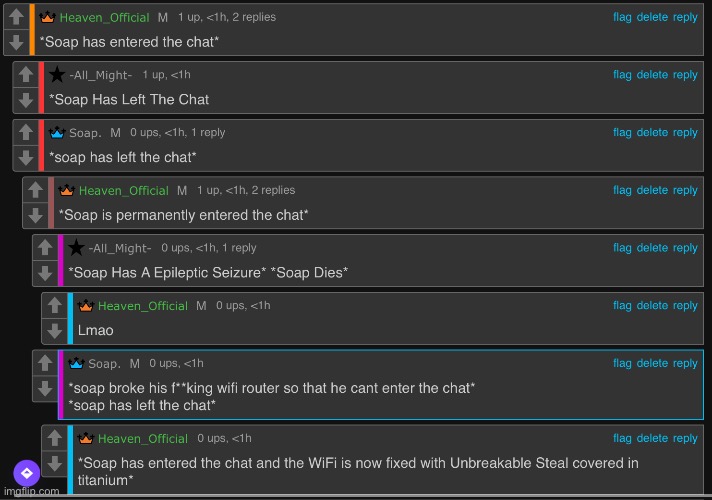Click the blue crown icon next to Soap. in the wifi router comment
The height and width of the screenshot is (500, 712).
(x=76, y=363)
